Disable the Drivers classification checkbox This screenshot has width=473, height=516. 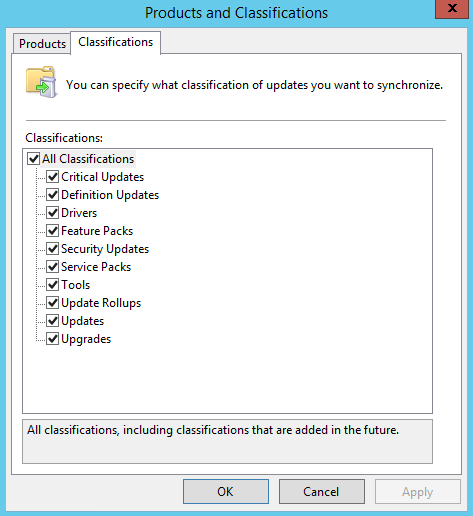coord(52,213)
